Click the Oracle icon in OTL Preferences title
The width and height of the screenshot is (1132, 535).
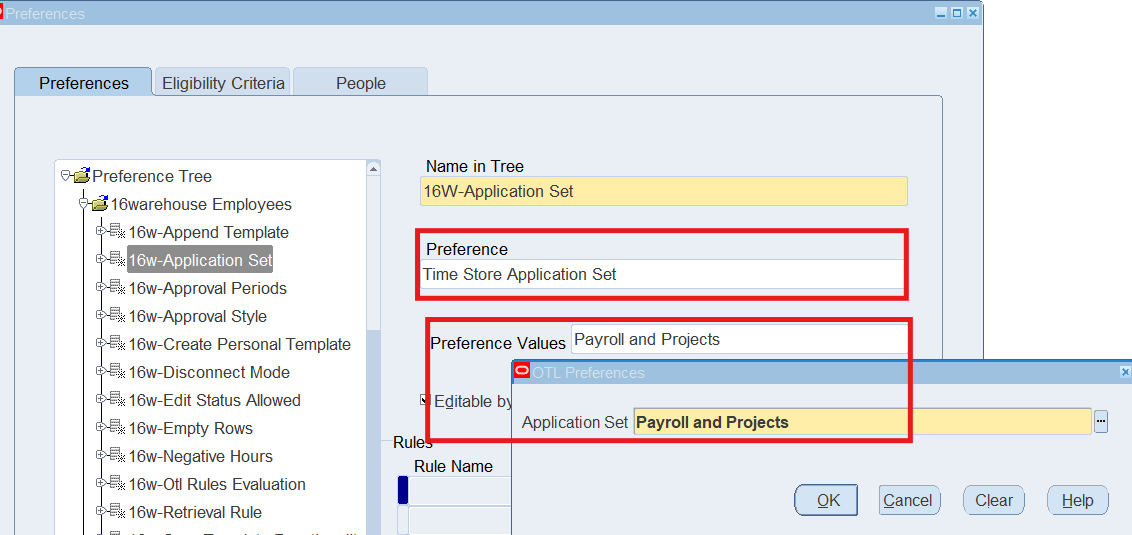[521, 371]
